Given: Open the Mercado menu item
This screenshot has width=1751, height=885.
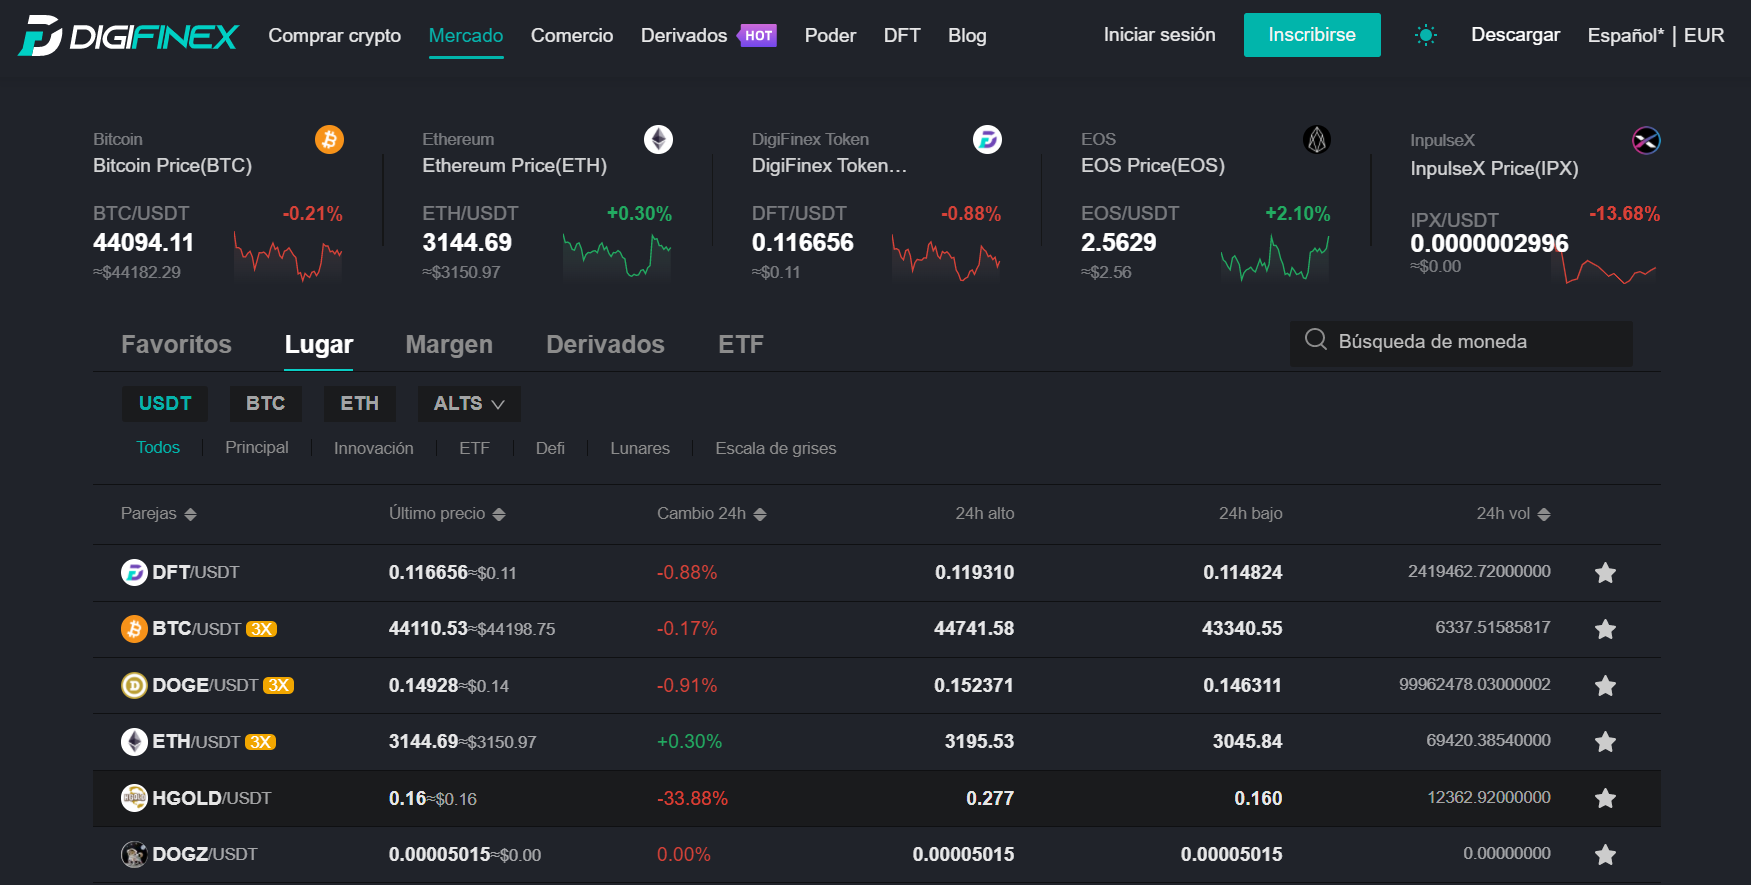Looking at the screenshot, I should pyautogui.click(x=466, y=35).
